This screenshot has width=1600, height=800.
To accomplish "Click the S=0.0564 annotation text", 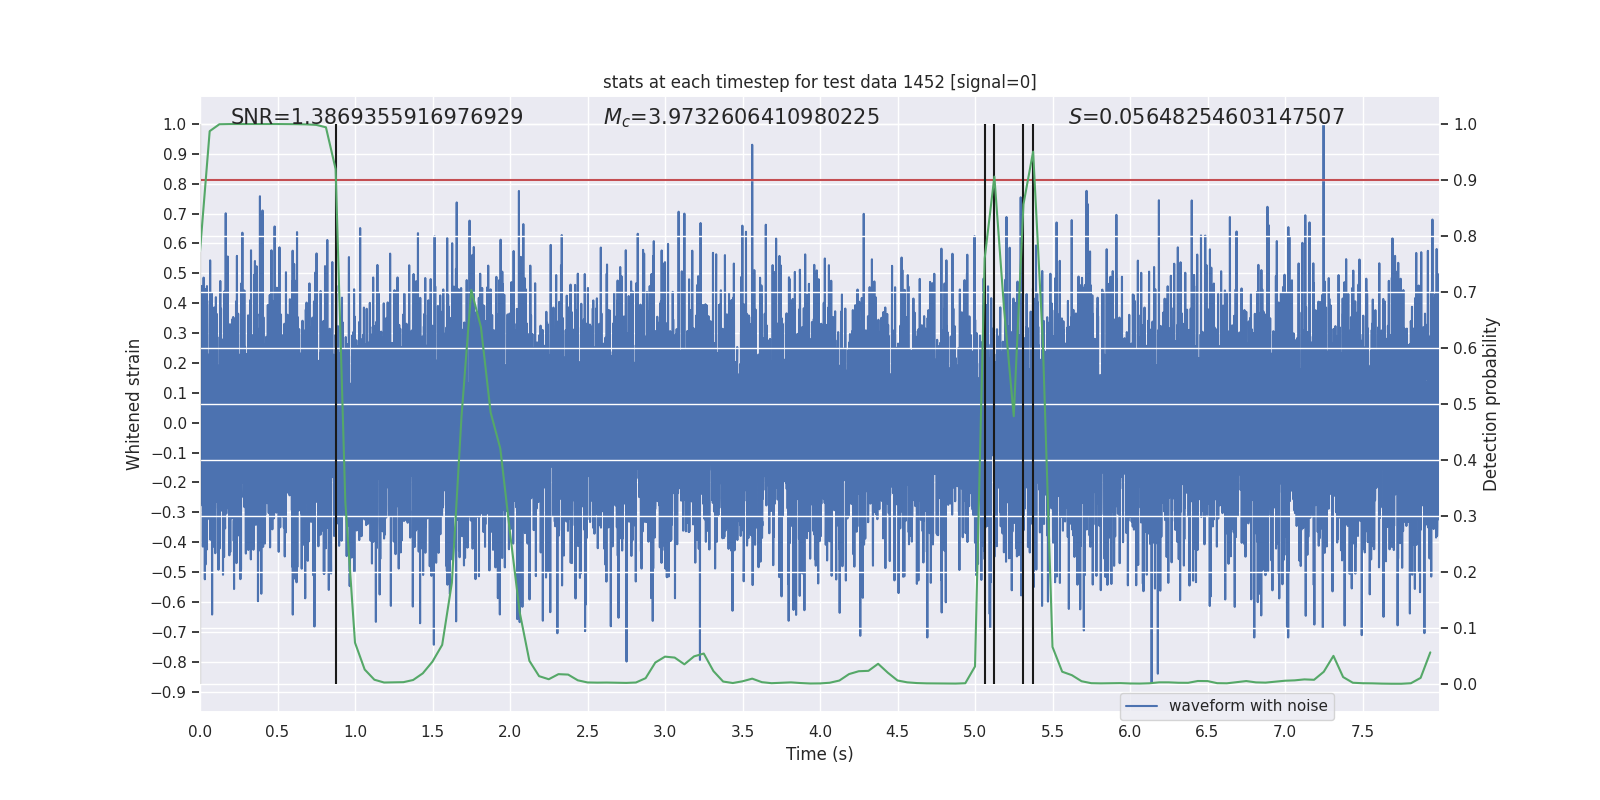I will [1206, 117].
